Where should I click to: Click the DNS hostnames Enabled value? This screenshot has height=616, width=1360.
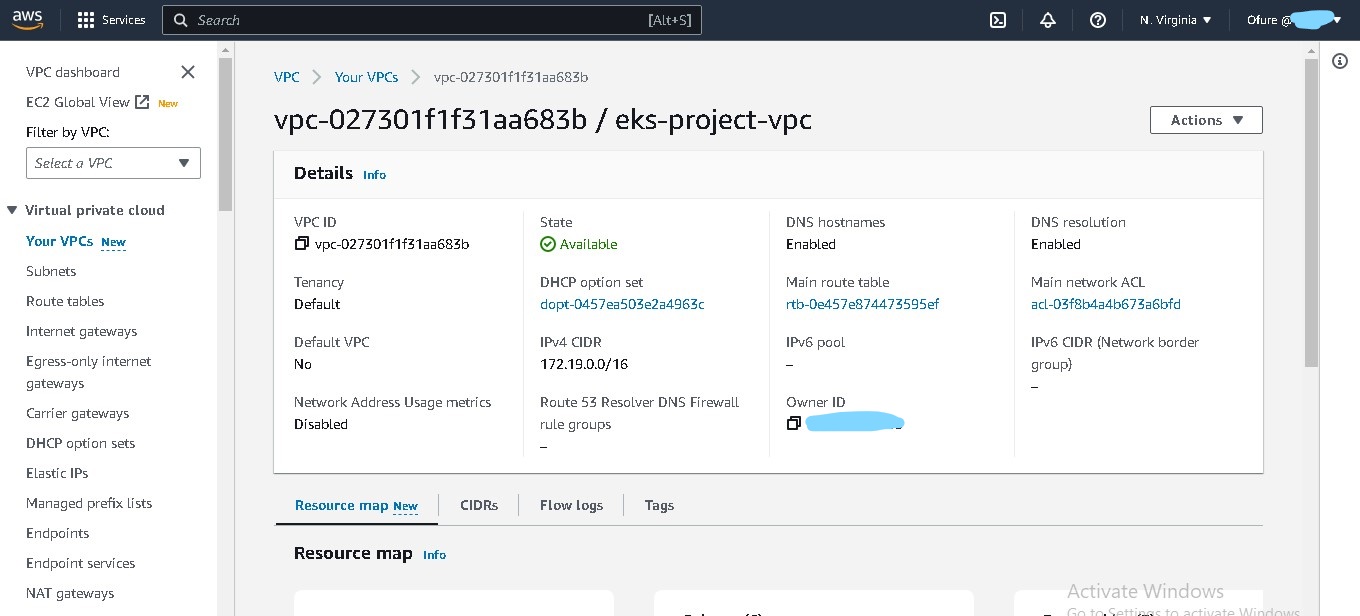(811, 244)
